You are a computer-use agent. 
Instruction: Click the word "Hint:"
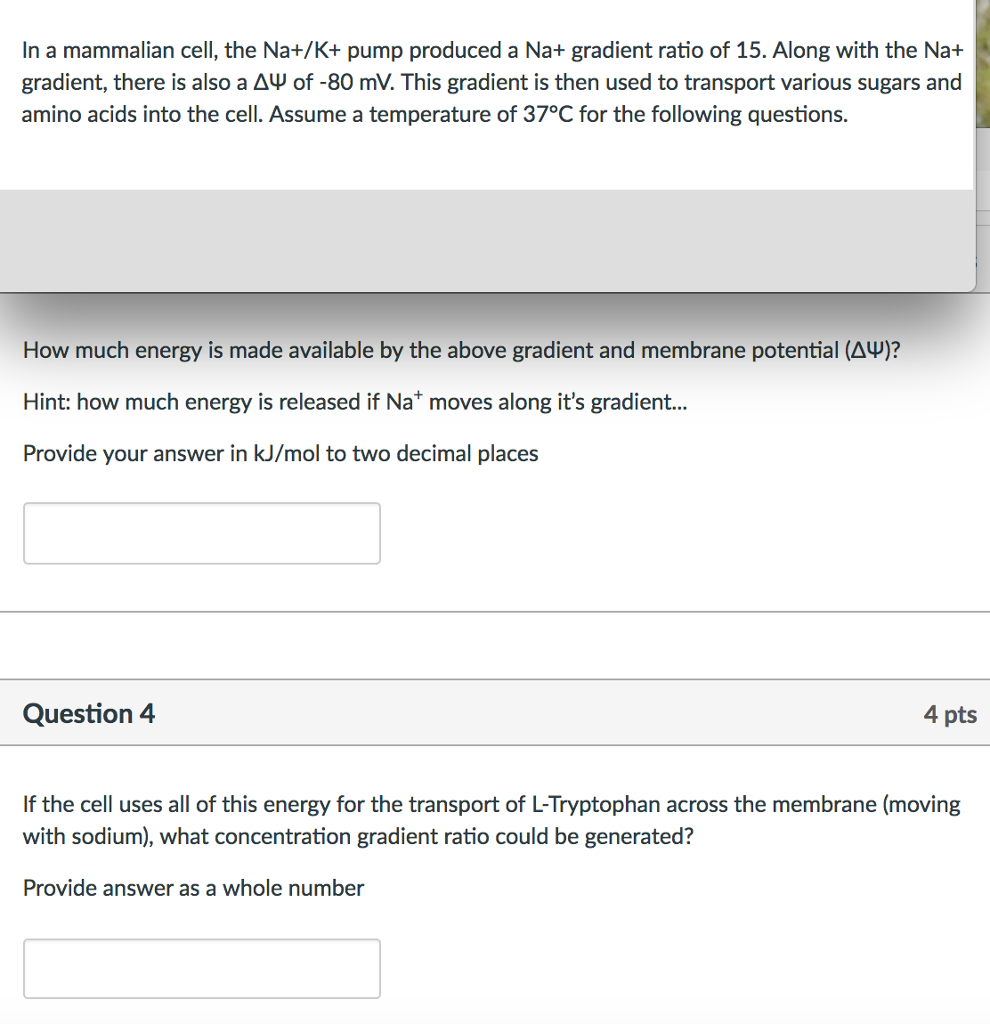click(x=47, y=402)
